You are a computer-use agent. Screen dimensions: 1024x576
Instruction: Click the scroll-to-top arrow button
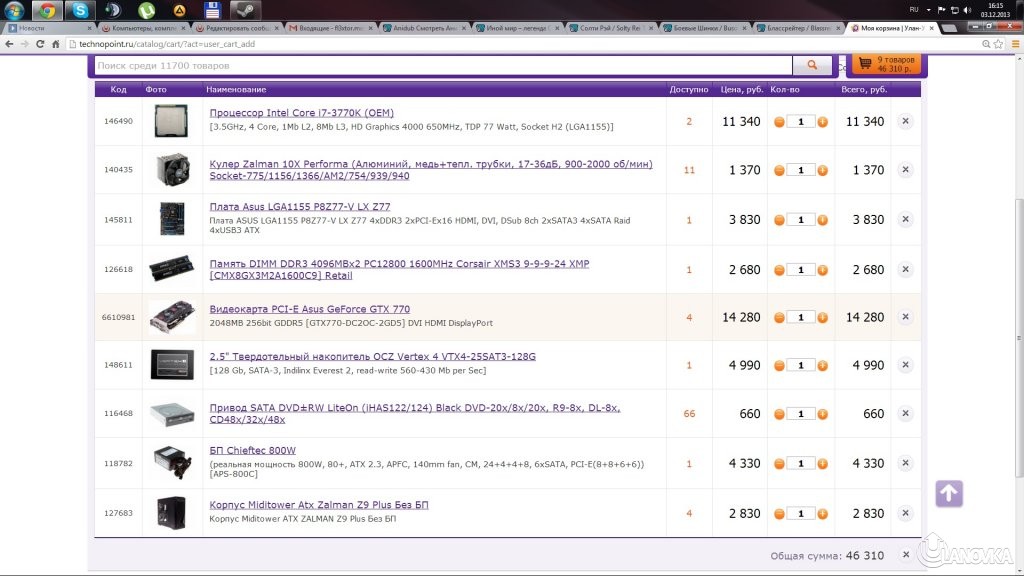[949, 493]
